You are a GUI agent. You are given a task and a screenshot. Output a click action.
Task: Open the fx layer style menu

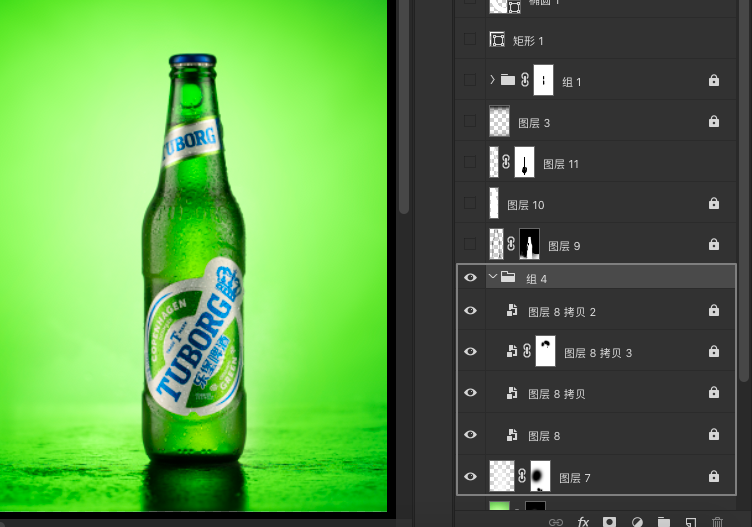[583, 522]
